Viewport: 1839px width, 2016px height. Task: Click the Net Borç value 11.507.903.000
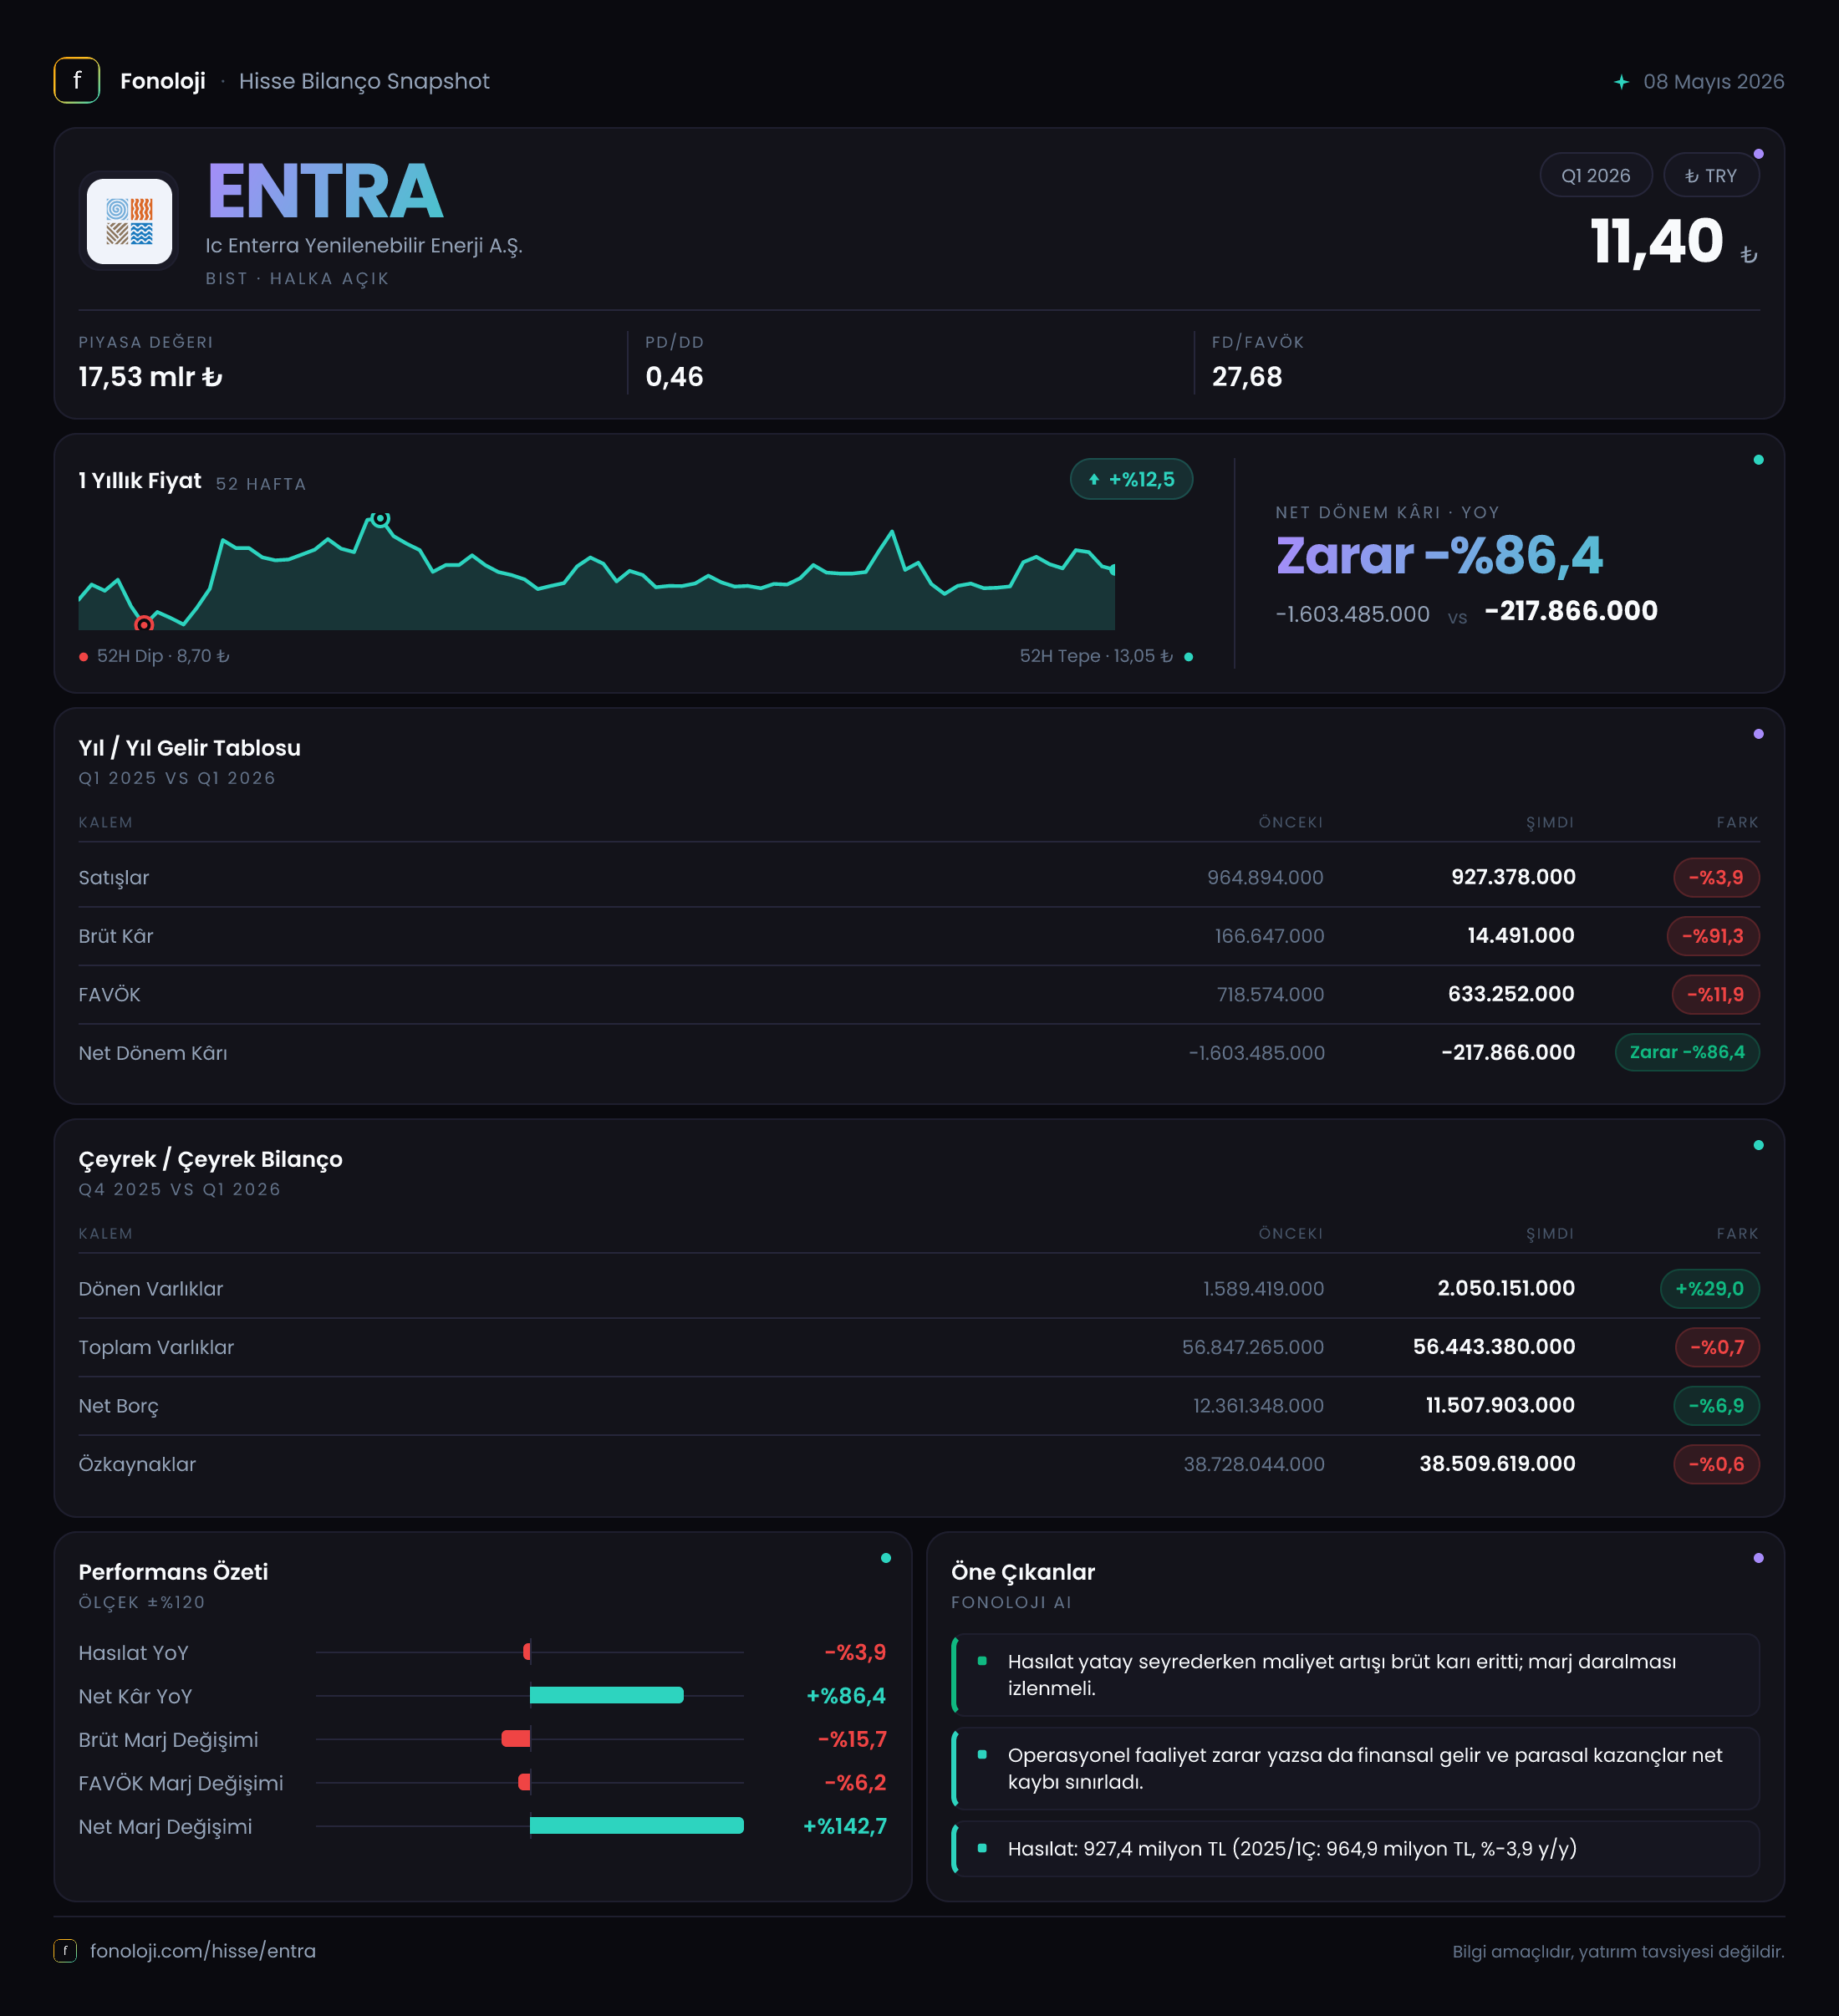coord(1500,1406)
